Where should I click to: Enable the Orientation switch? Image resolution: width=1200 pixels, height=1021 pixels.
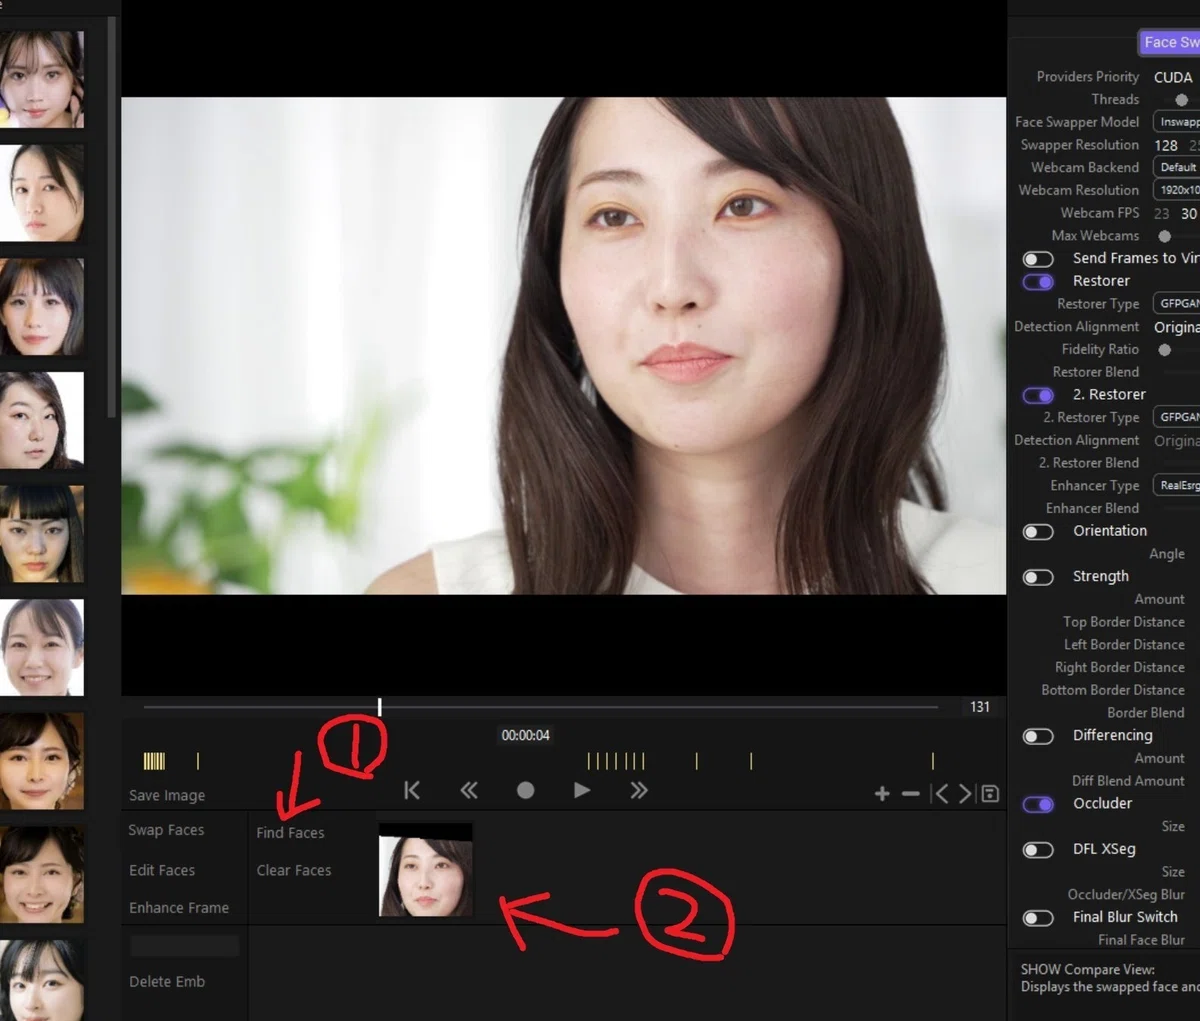click(1038, 532)
